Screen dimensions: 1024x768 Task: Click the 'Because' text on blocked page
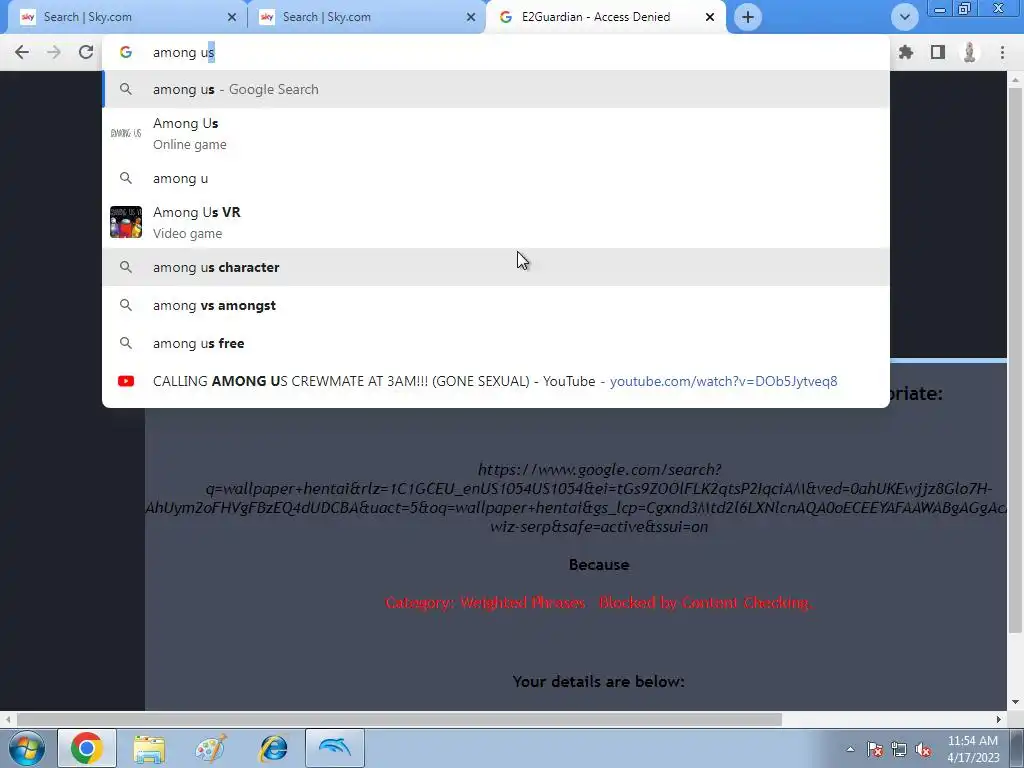[x=599, y=564]
